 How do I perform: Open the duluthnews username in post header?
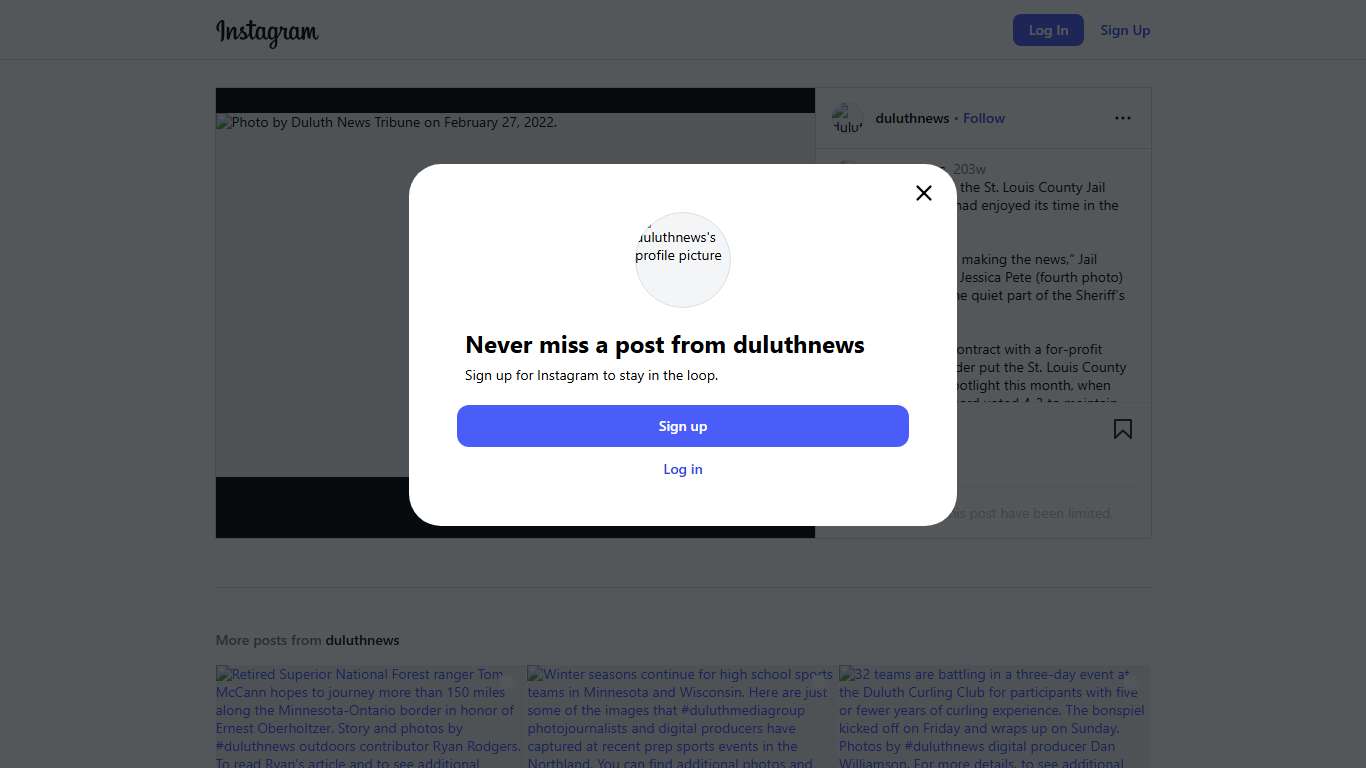(x=912, y=118)
